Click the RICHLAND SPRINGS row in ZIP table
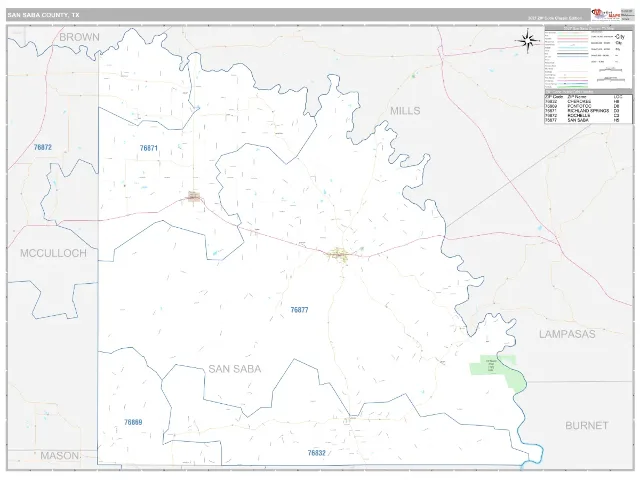 pos(588,111)
